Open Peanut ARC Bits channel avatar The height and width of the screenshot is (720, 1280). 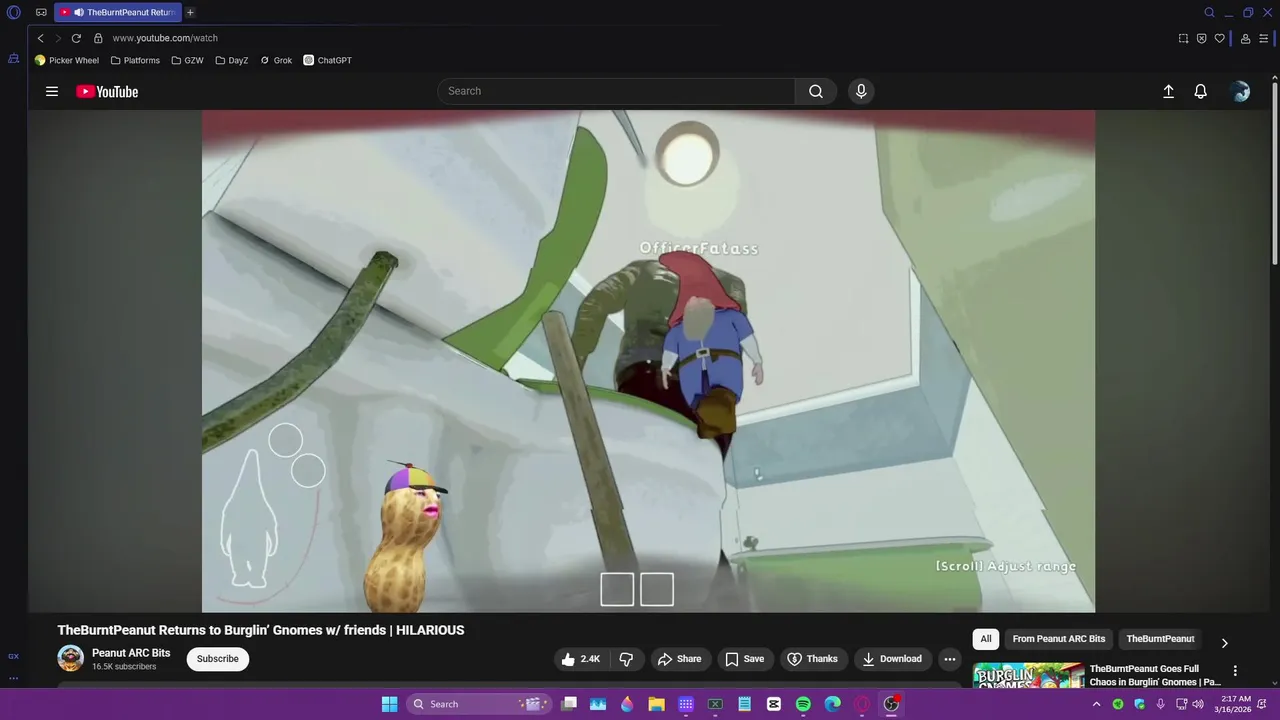pos(70,658)
